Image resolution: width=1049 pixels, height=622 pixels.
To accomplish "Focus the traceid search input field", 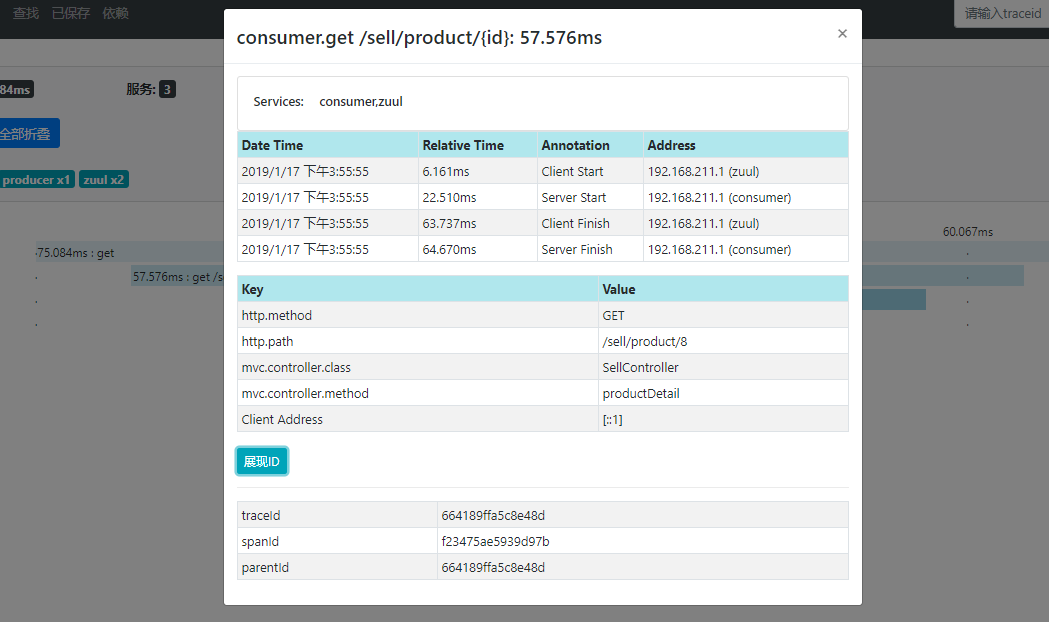I will click(x=1000, y=14).
